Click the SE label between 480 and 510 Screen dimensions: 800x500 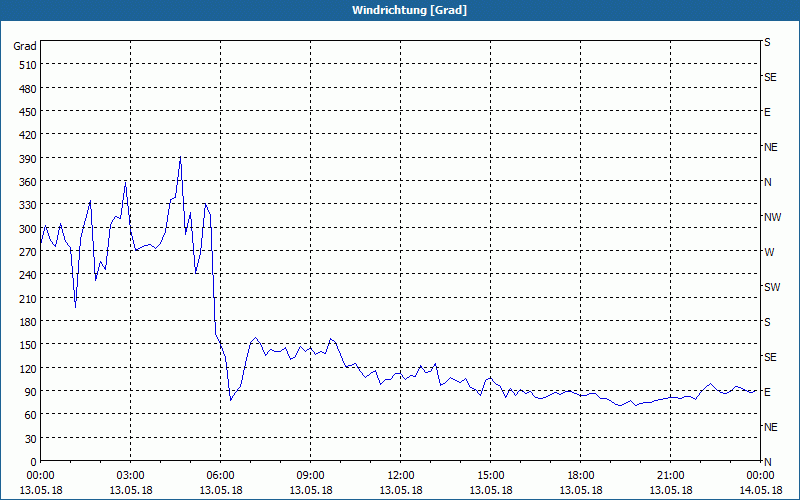(x=770, y=77)
